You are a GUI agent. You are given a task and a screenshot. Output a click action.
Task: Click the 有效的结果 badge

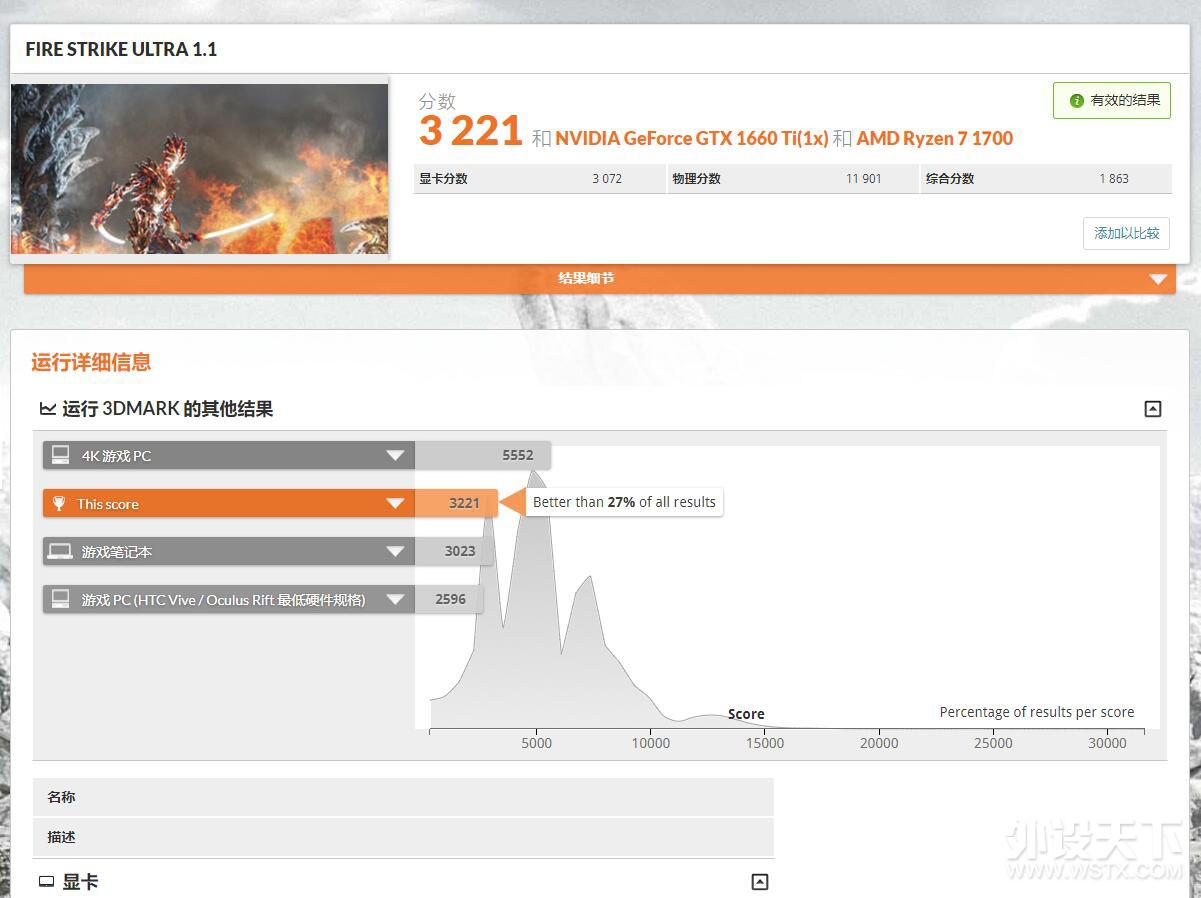[1112, 100]
